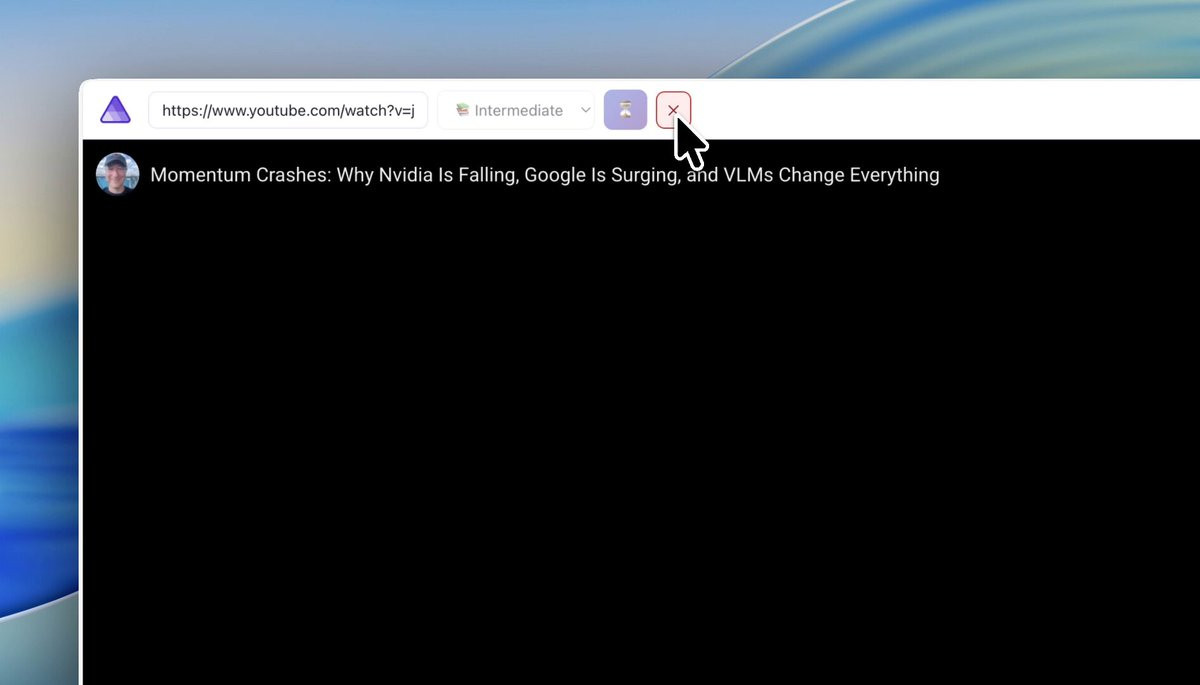Image resolution: width=1200 pixels, height=685 pixels.
Task: Click the purple triangle app logo
Action: click(116, 110)
